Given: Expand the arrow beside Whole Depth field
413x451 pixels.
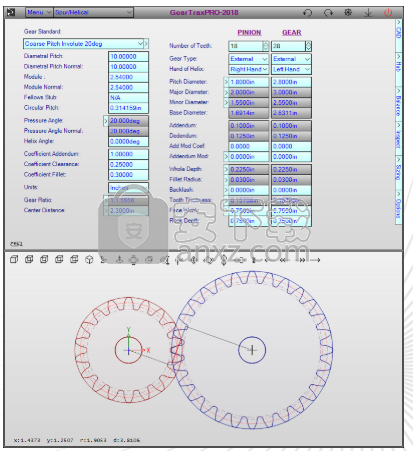Looking at the screenshot, I should click(x=226, y=170).
